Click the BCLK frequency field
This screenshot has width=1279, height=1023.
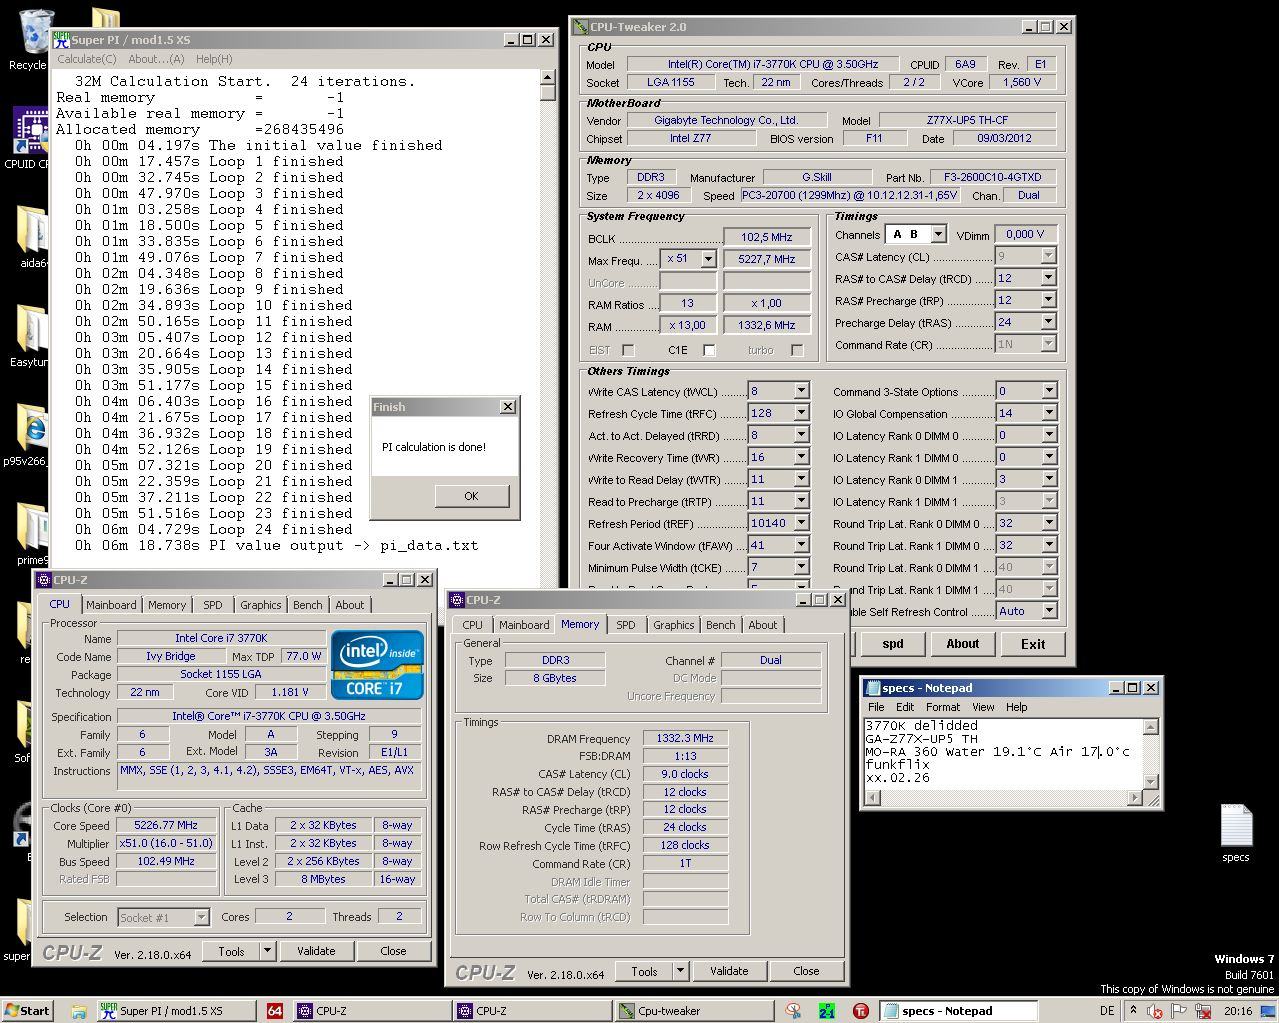point(766,237)
